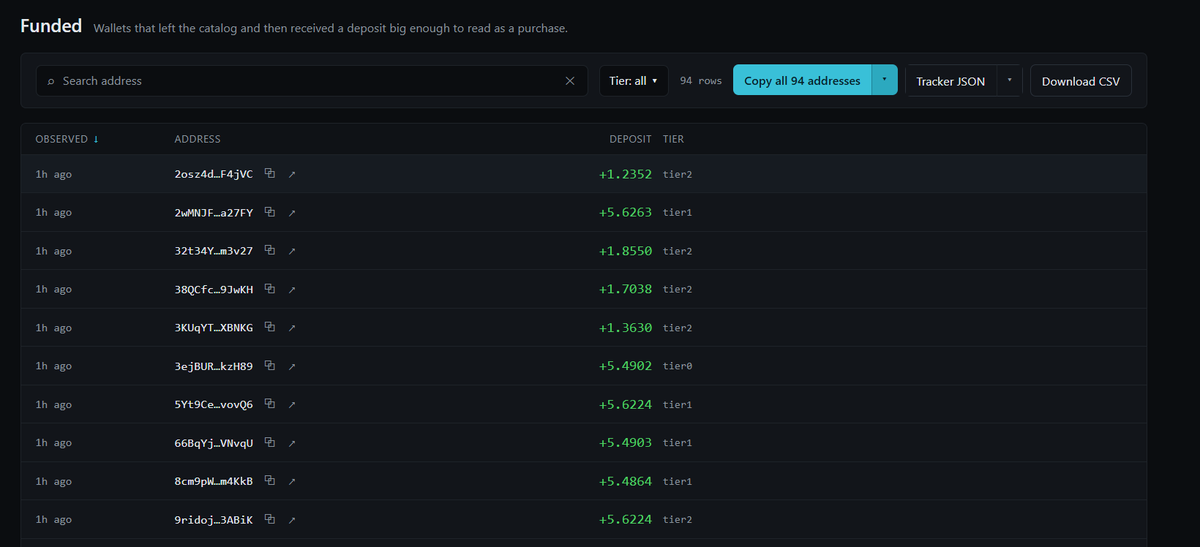Select address text 32t34Y…m3v27

(214, 251)
